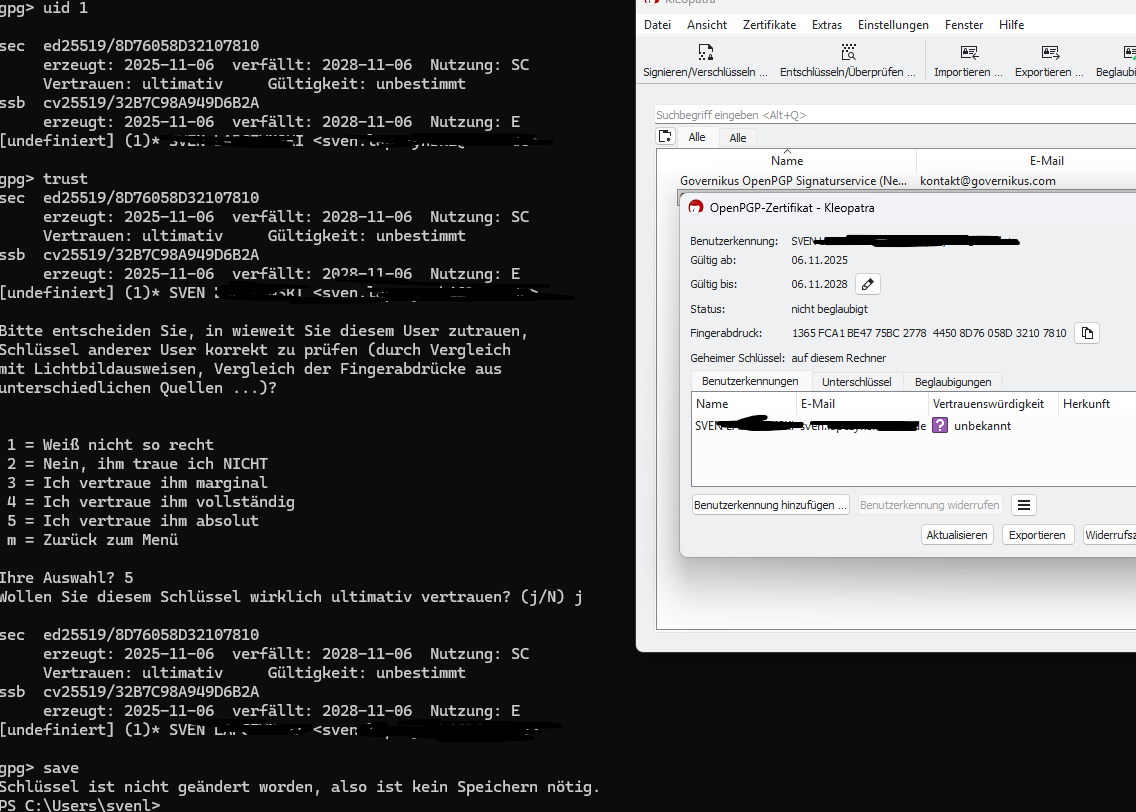The height and width of the screenshot is (812, 1136).
Task: Sort certificate list by Name column header
Action: click(787, 161)
